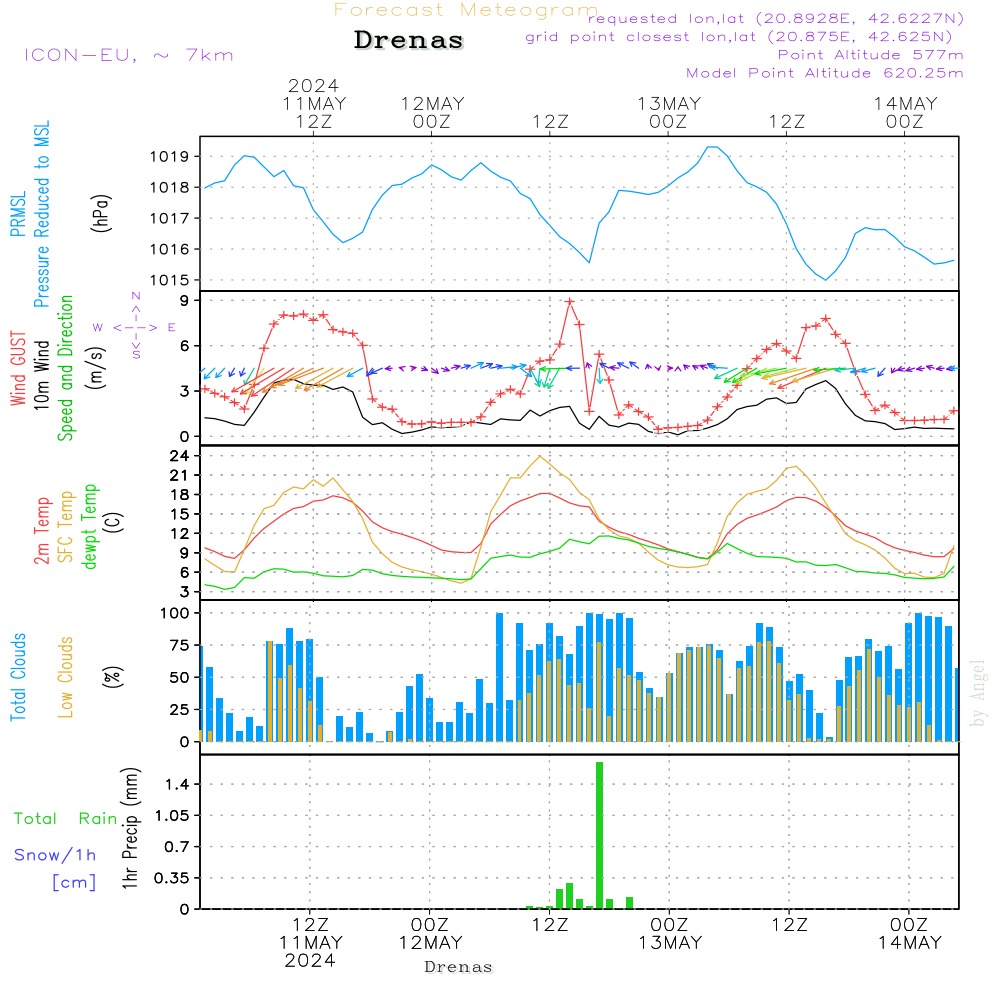Click the '1019' pressure axis value
The image size is (1000, 1000).
[x=170, y=157]
